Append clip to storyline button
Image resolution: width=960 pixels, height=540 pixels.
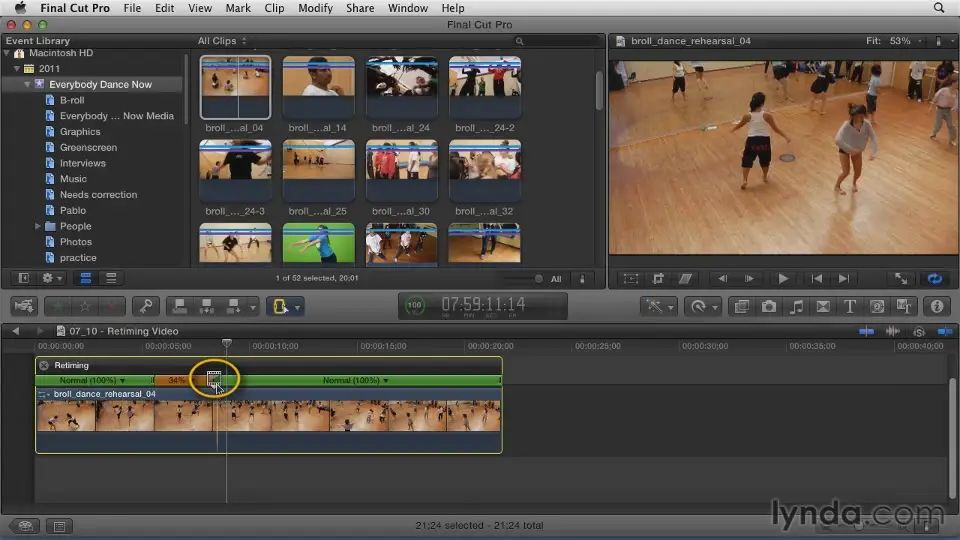(233, 306)
